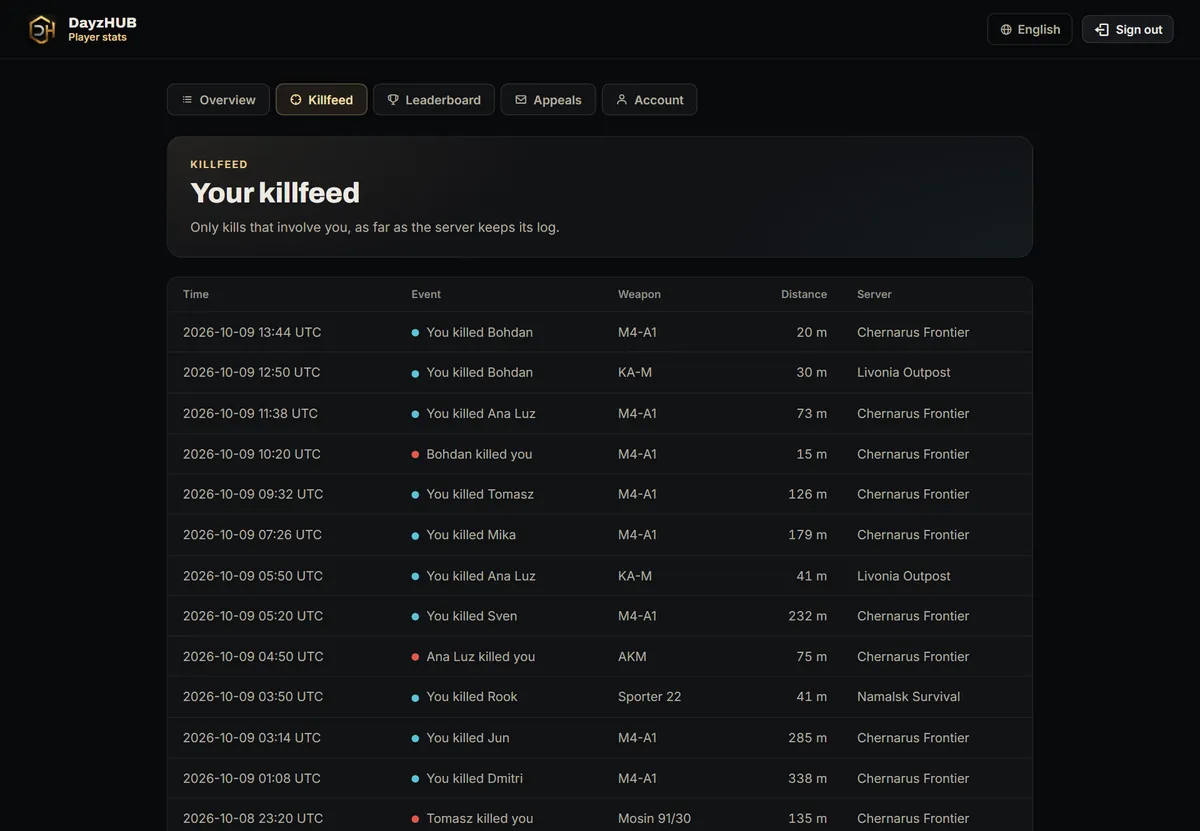Click the envelope icon on Appeals tab
The height and width of the screenshot is (831, 1200).
click(x=521, y=100)
